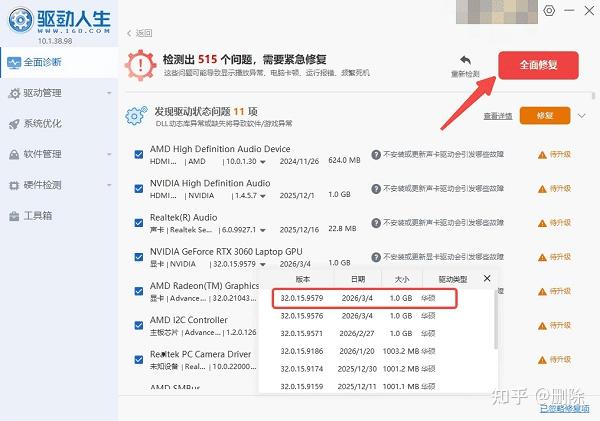Image resolution: width=600 pixels, height=421 pixels.
Task: Click 待升级 warning on Realtek(R) Audio row
Action: pos(554,223)
